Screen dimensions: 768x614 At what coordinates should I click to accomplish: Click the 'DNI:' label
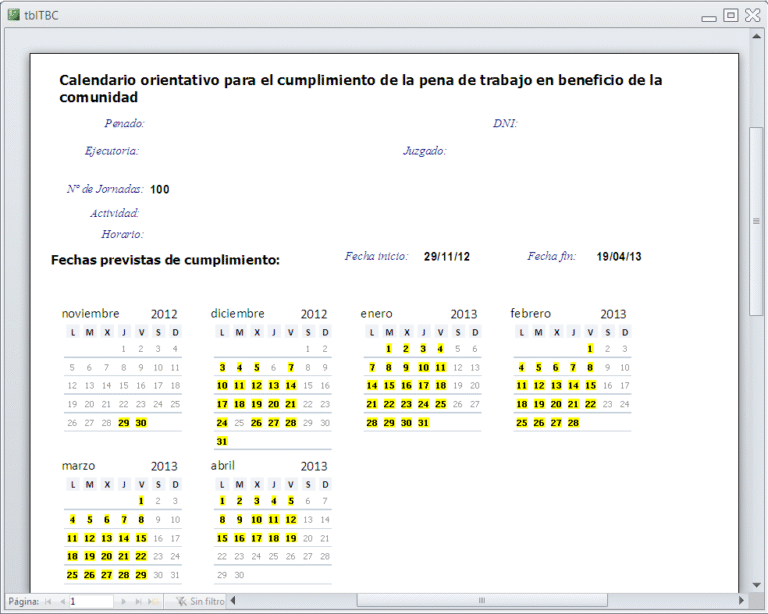click(x=505, y=123)
